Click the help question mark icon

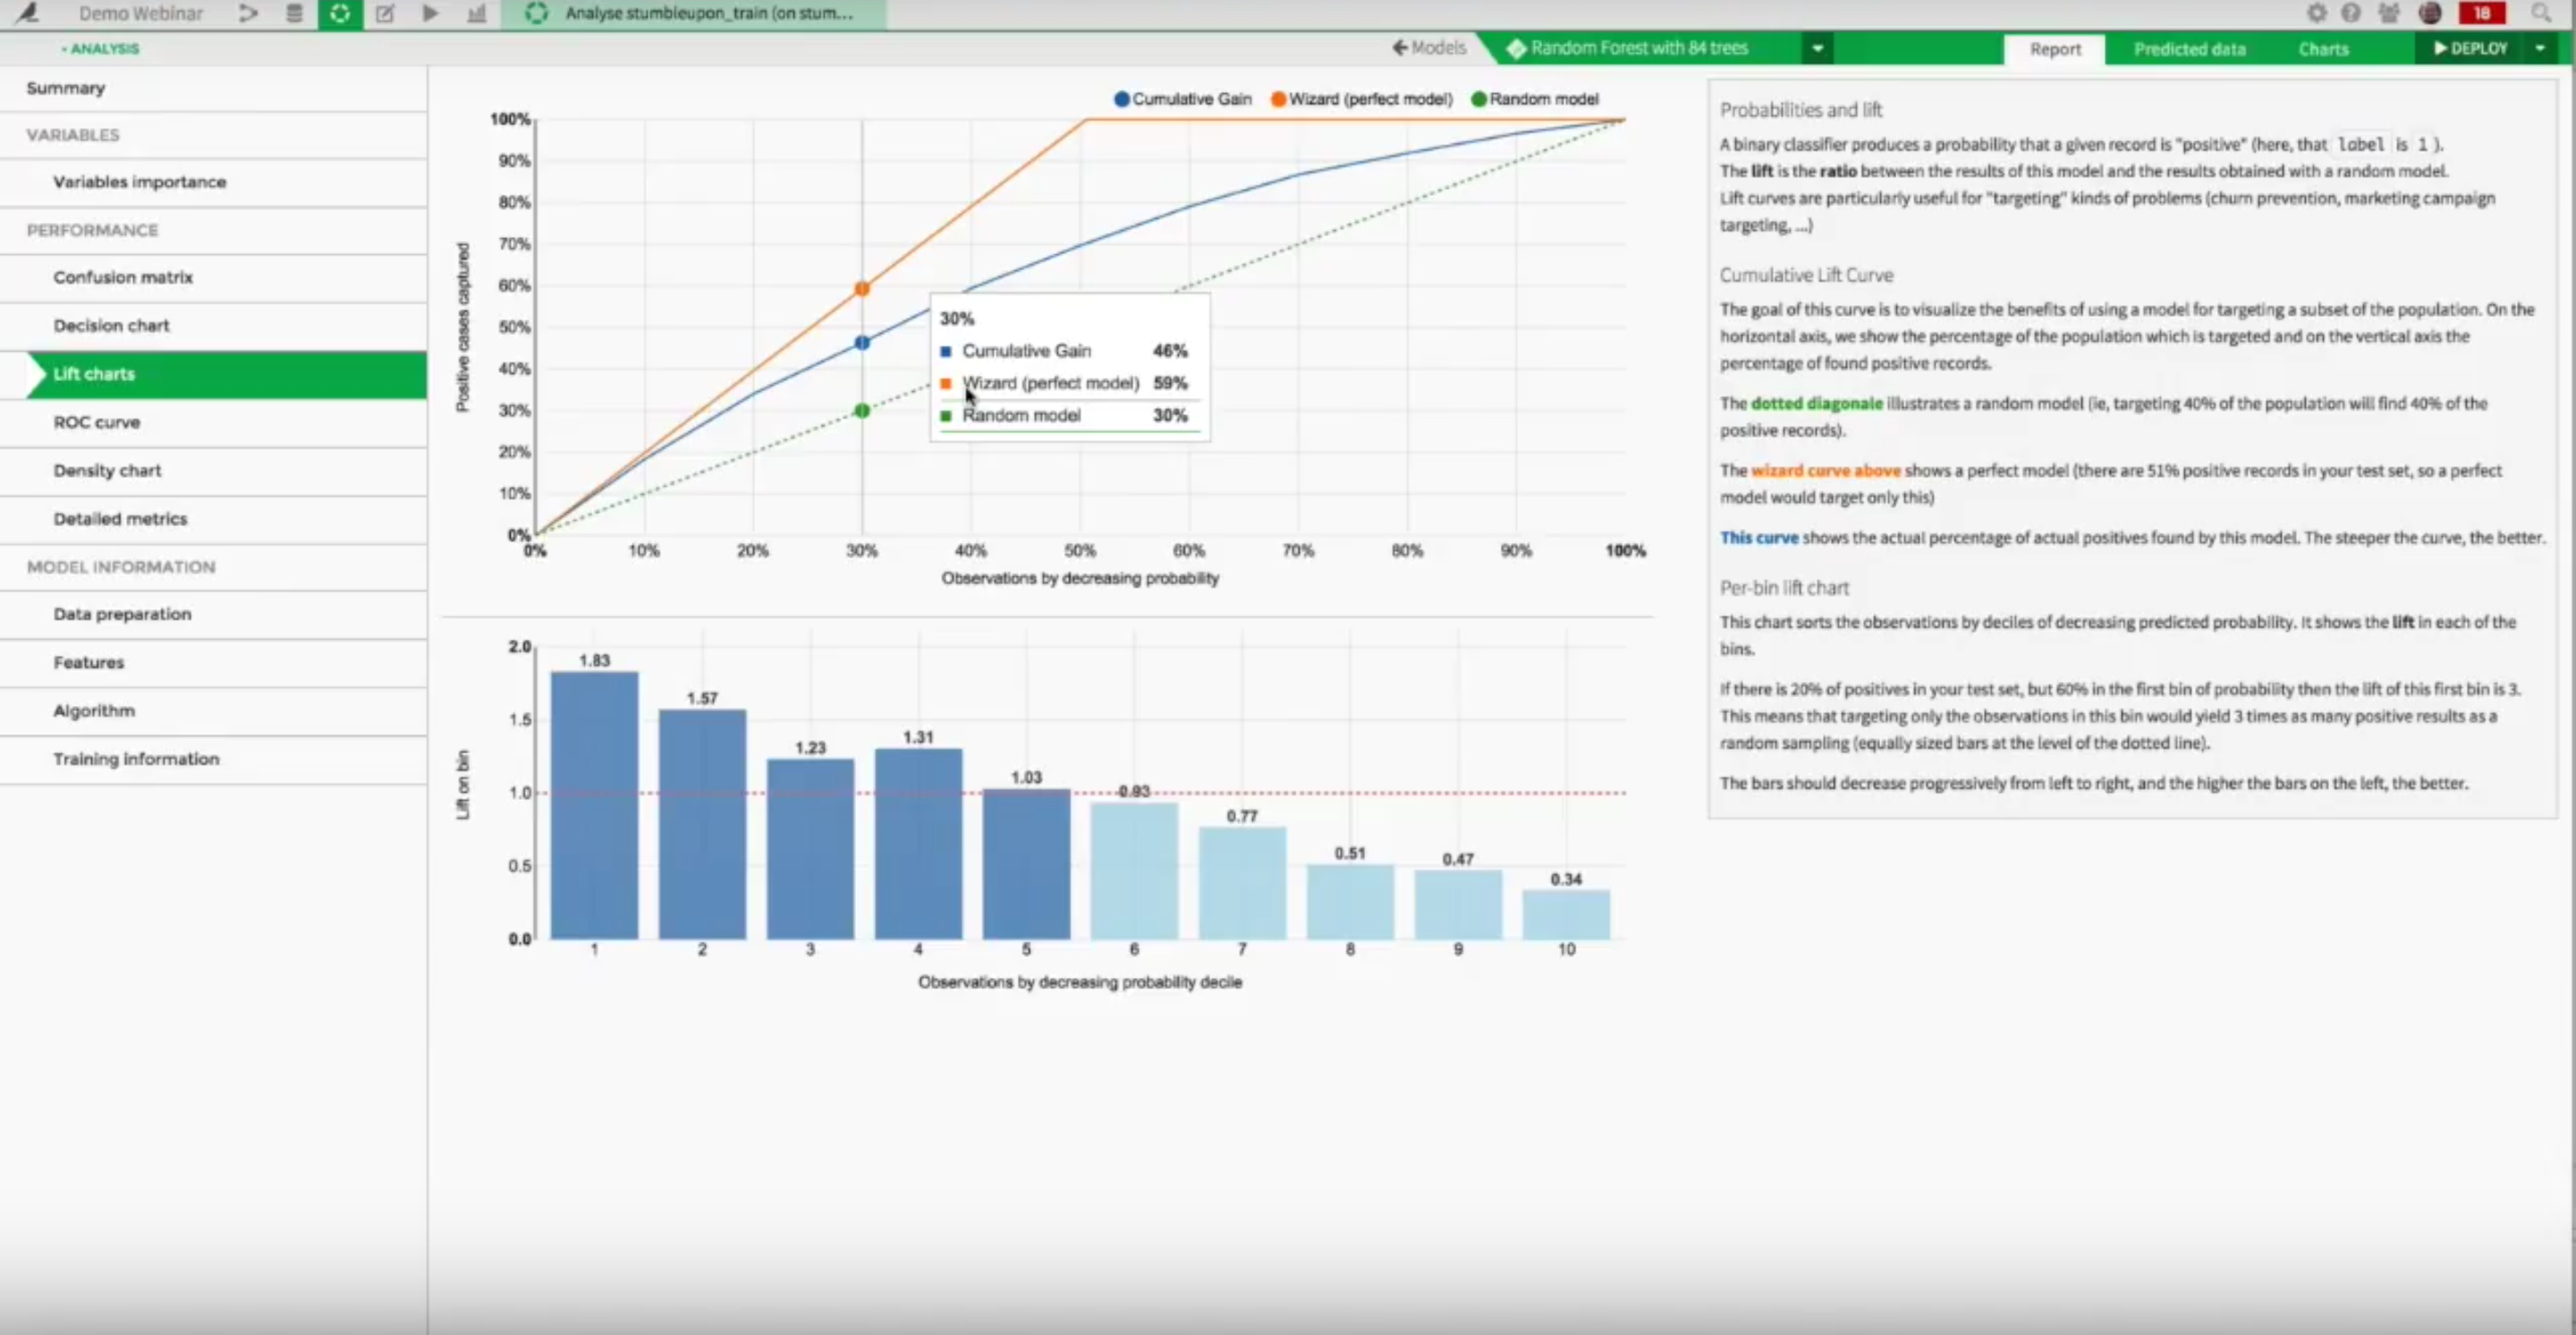point(2351,13)
